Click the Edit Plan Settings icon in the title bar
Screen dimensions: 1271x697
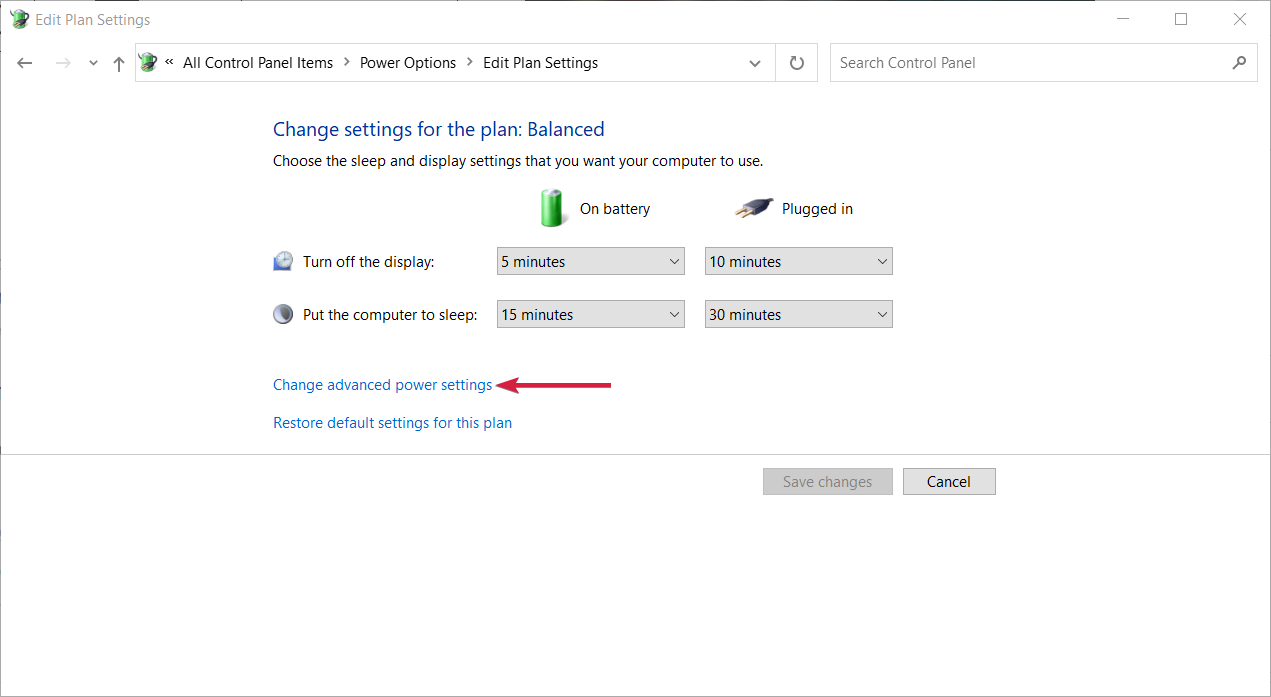pyautogui.click(x=19, y=18)
